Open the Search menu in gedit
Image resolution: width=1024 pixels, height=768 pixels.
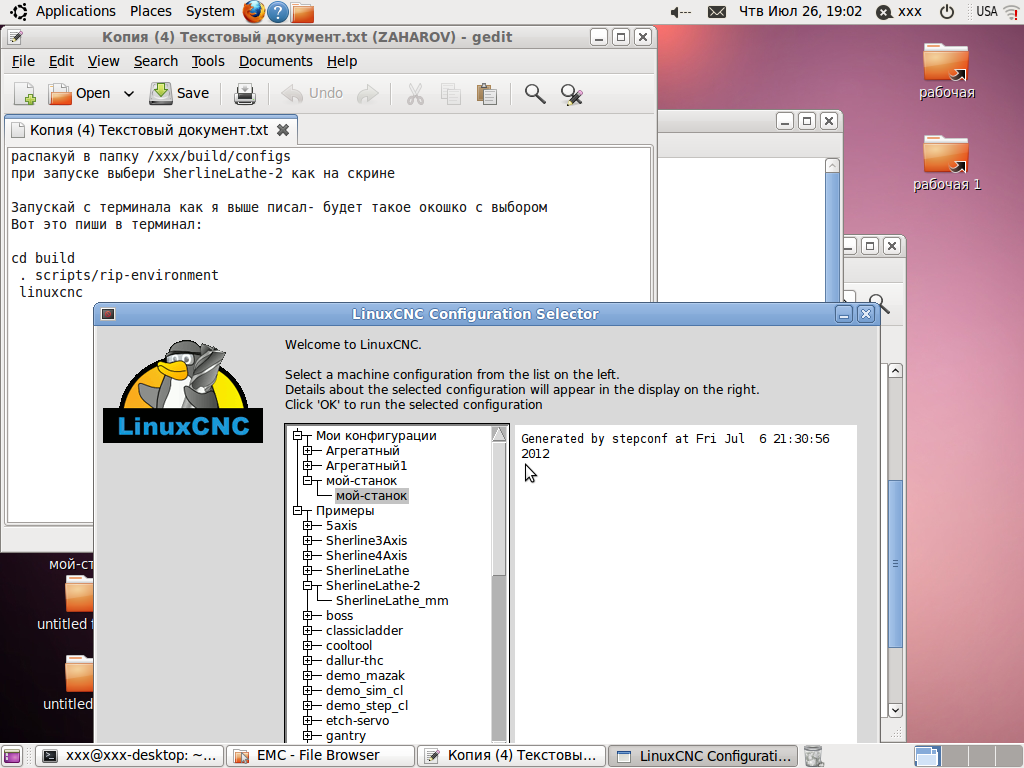pos(156,61)
